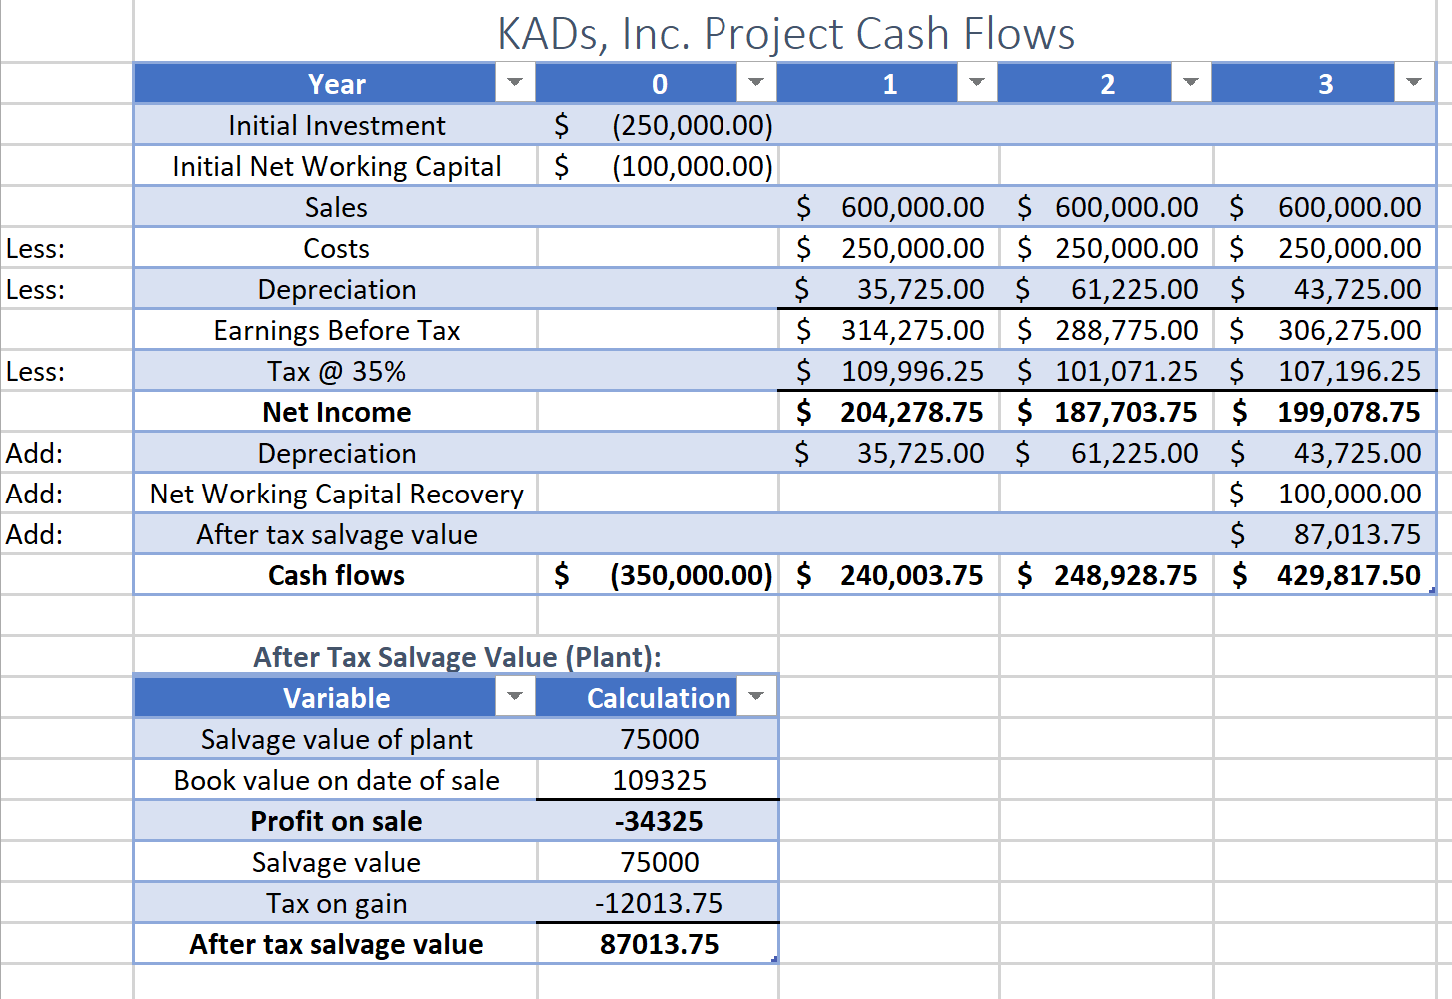Expand the Year header filter menu
The image size is (1452, 999).
click(x=515, y=83)
